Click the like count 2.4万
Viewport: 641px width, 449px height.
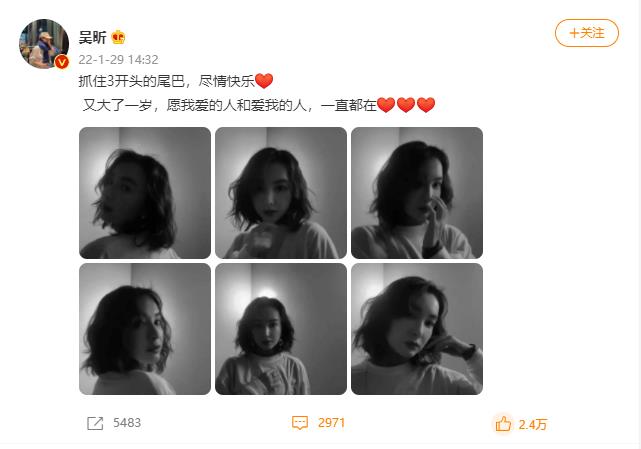(x=533, y=424)
